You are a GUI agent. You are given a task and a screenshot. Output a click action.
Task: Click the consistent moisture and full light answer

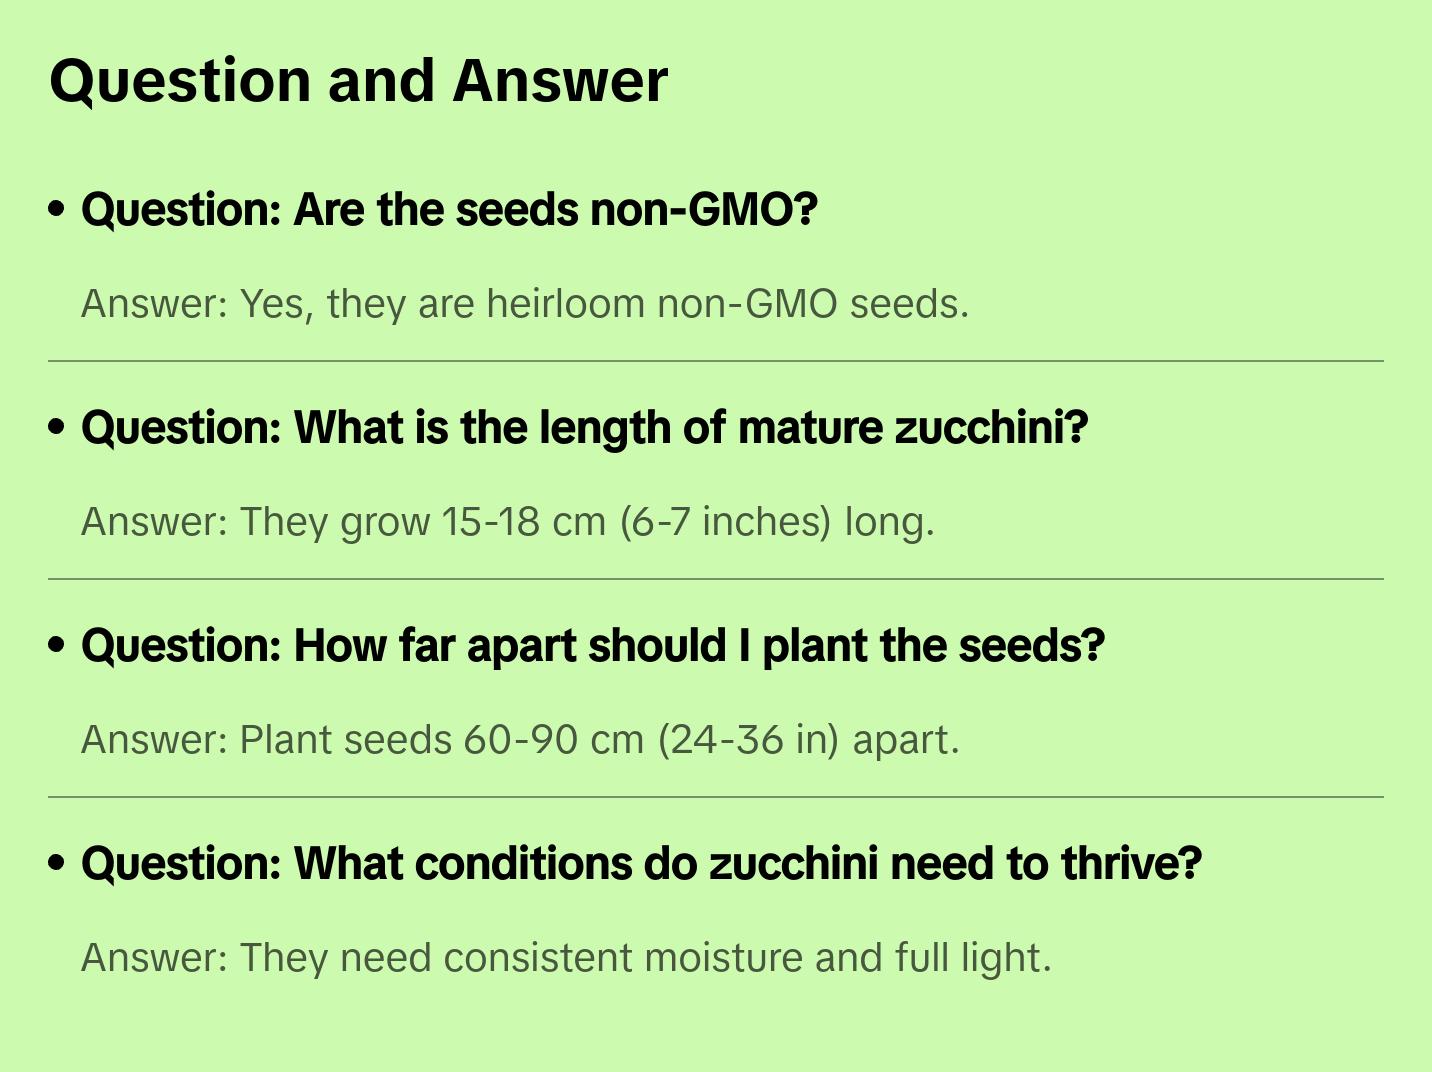point(566,958)
